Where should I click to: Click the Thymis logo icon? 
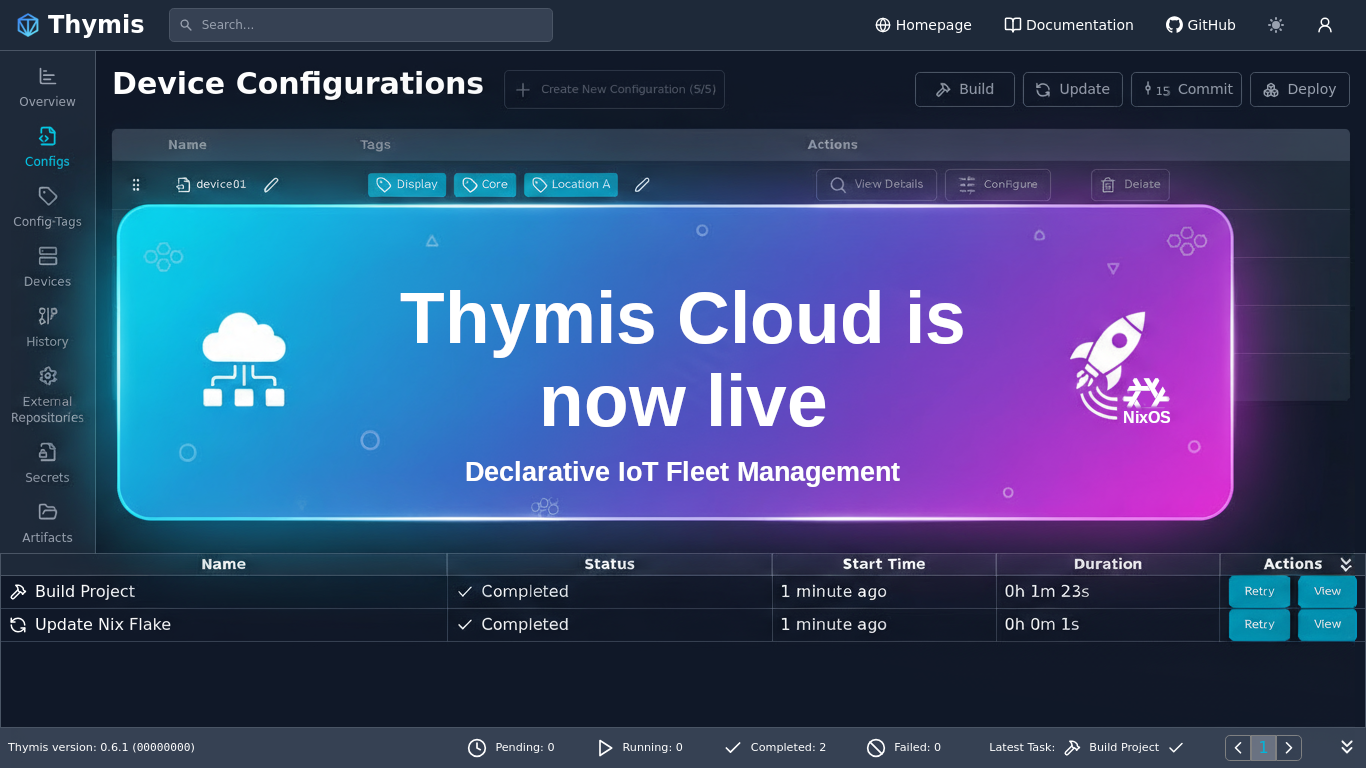click(28, 25)
